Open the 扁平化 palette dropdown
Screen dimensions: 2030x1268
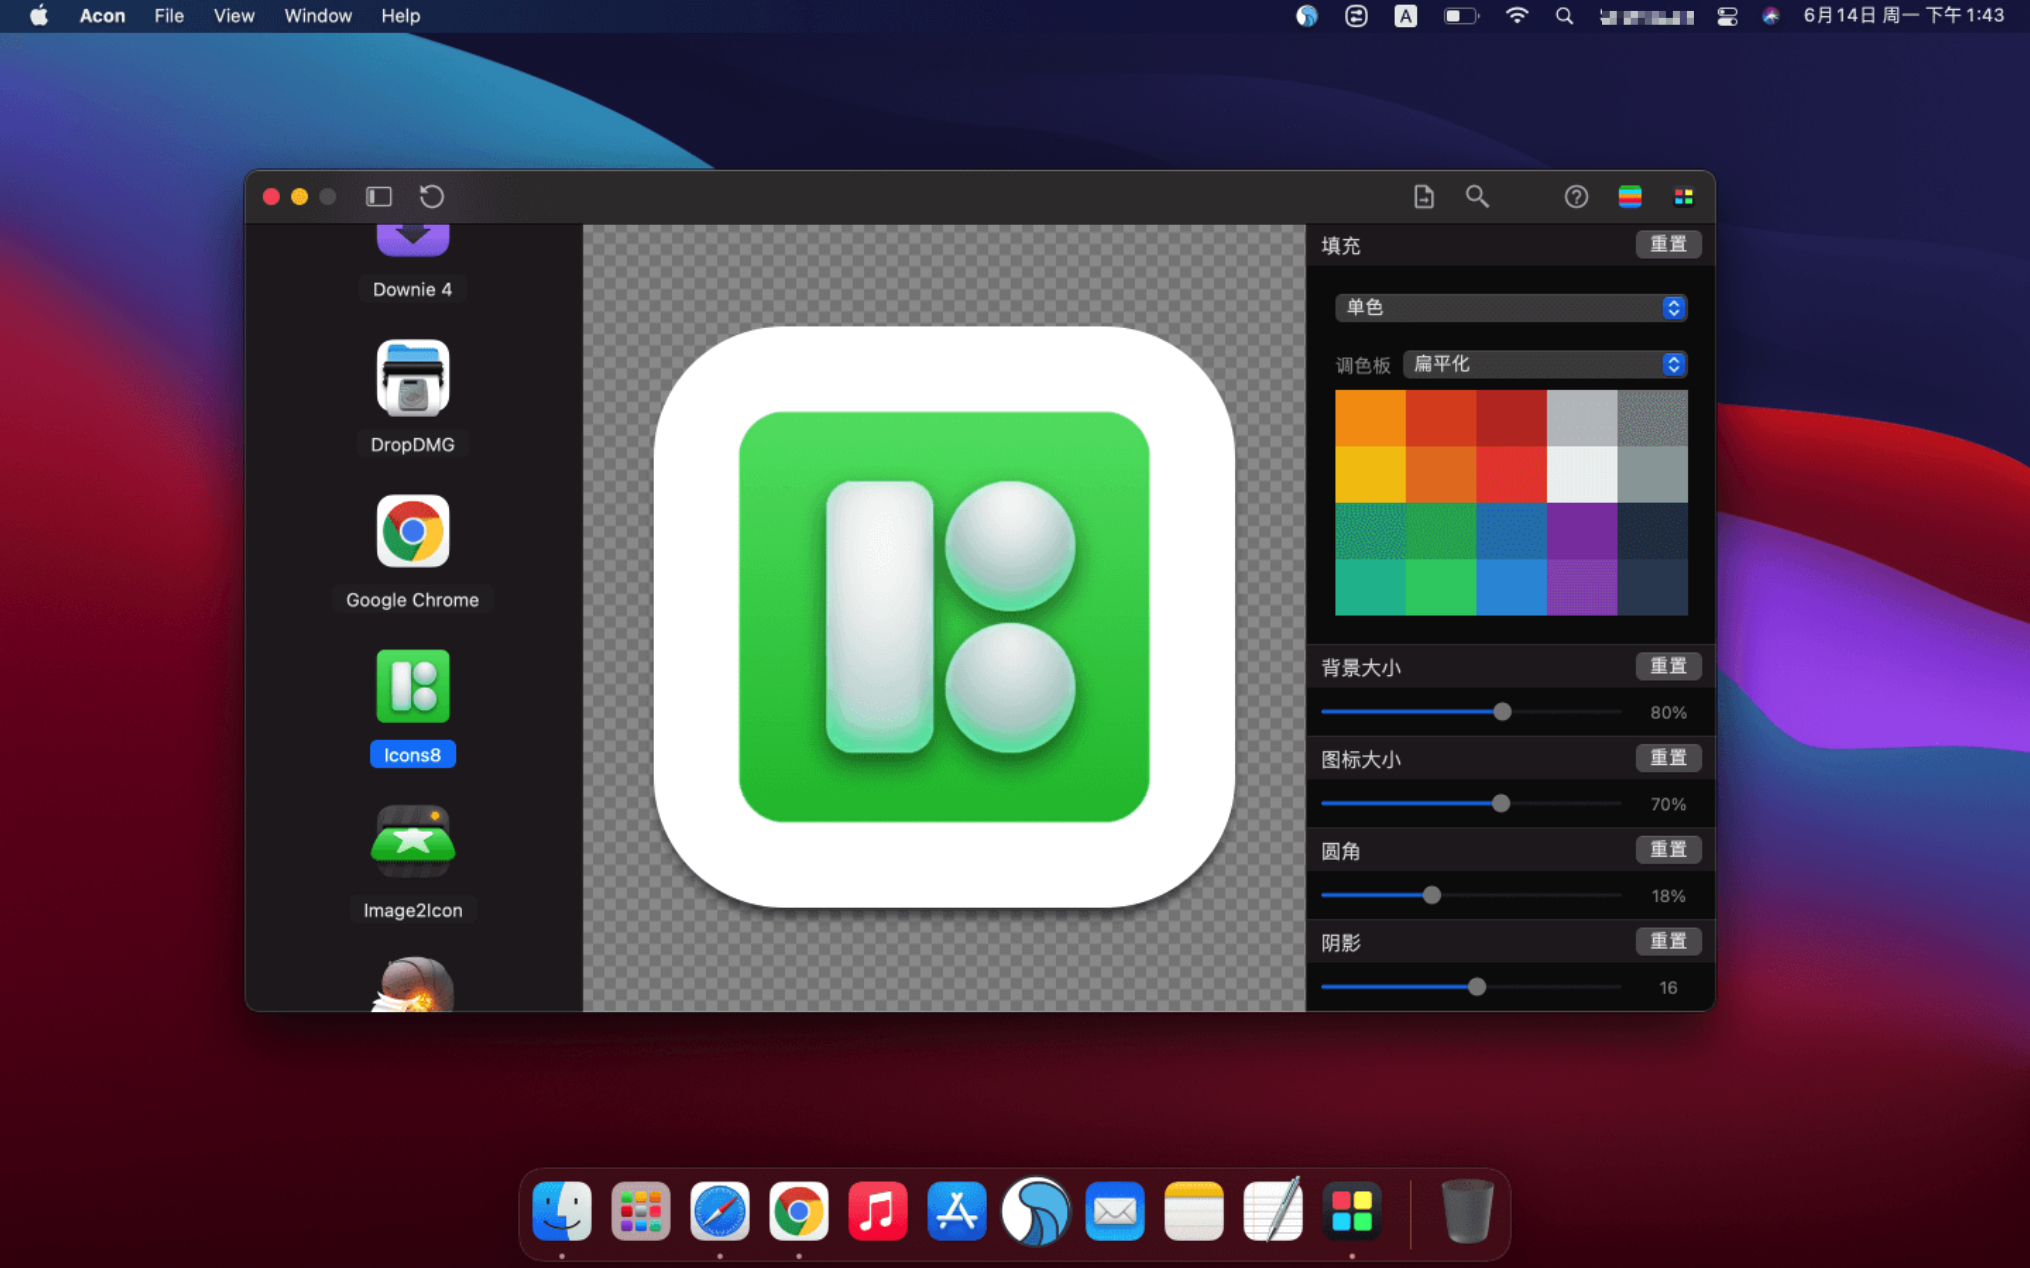[1544, 364]
